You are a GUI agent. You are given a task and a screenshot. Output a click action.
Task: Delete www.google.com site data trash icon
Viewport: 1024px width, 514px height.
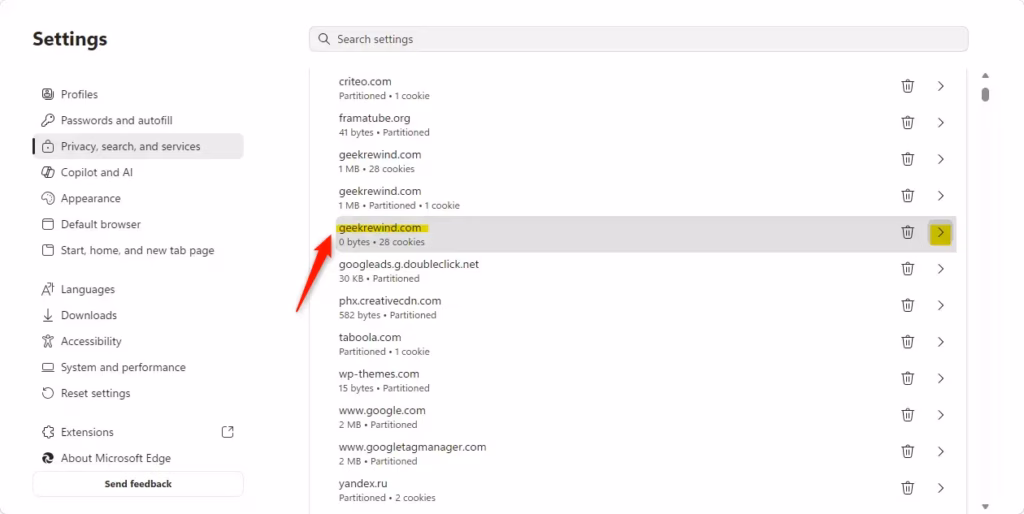(x=907, y=415)
